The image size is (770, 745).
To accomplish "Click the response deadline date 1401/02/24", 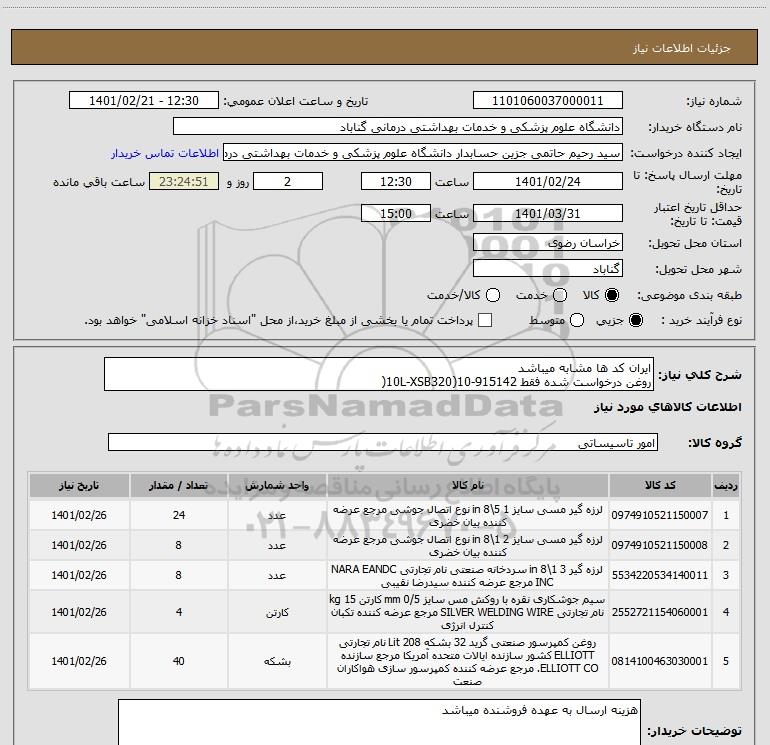I will [548, 181].
